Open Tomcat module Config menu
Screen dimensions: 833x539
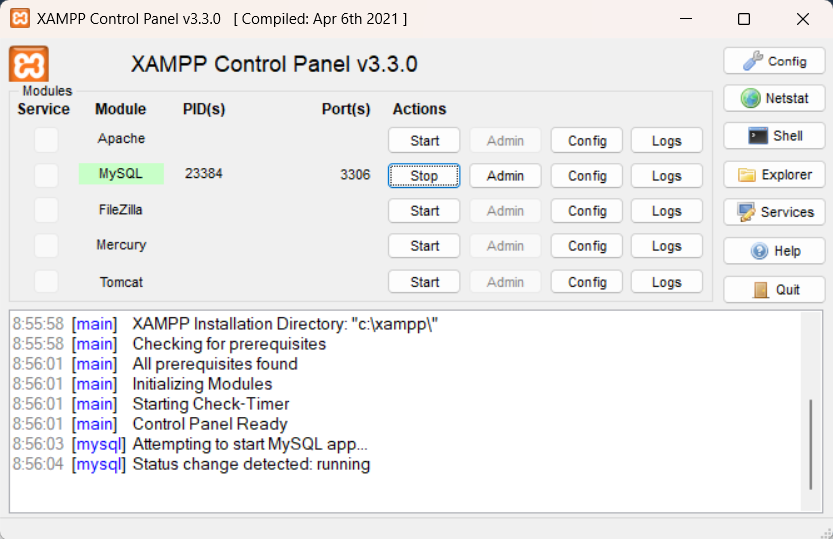click(587, 282)
